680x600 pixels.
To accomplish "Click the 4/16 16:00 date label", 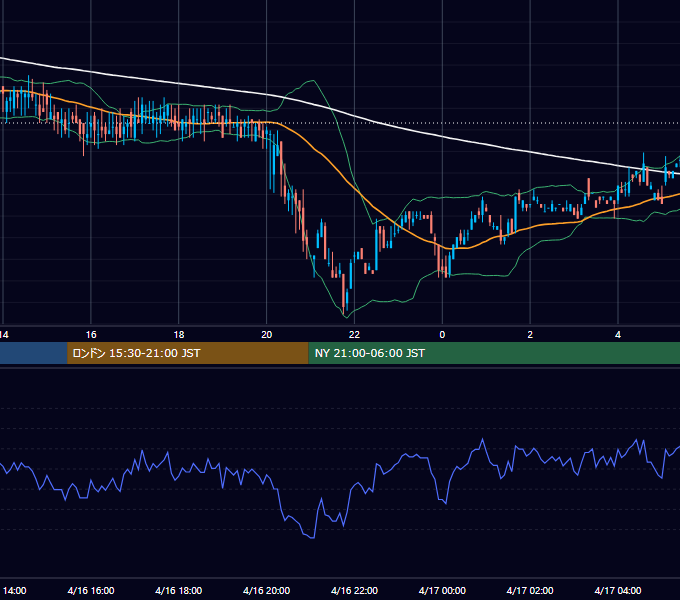I will pos(91,590).
